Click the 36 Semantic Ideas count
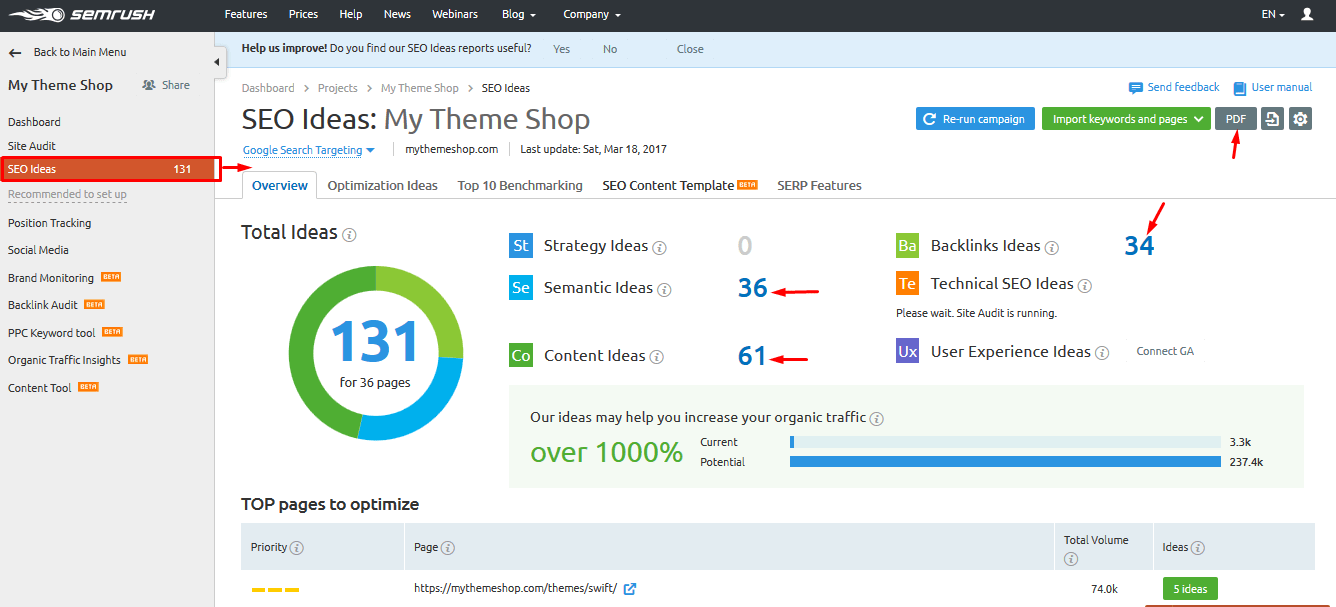 pos(753,288)
